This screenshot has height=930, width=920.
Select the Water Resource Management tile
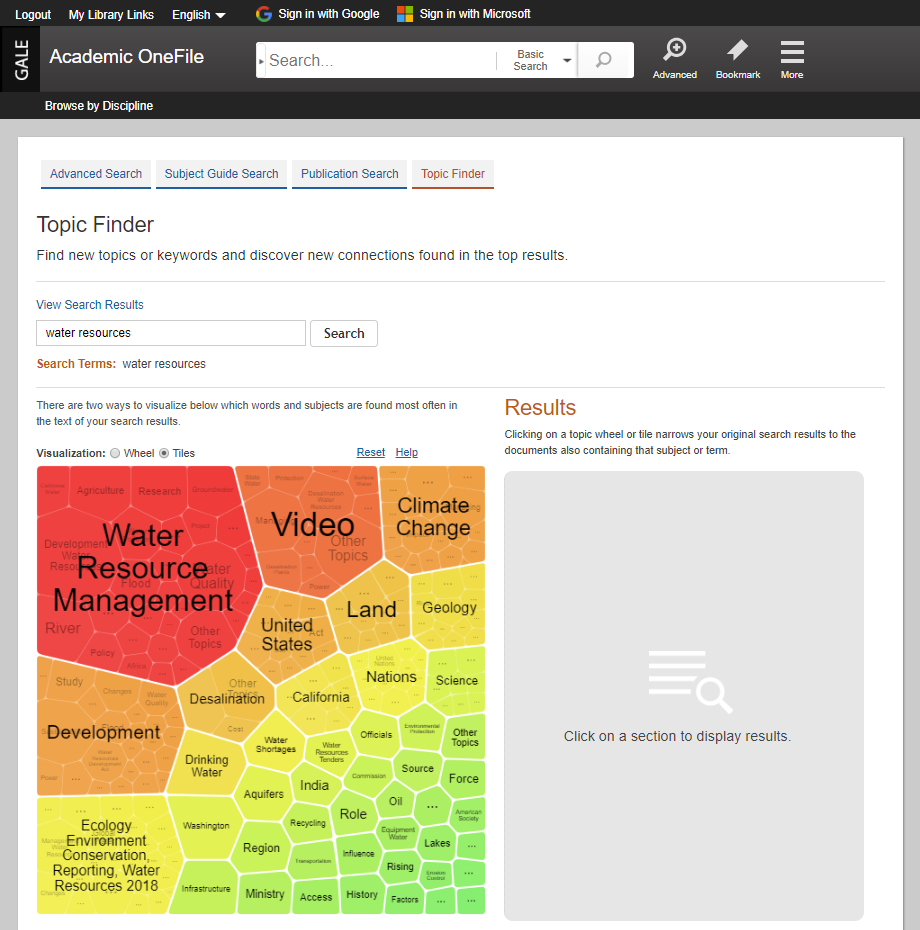click(143, 568)
